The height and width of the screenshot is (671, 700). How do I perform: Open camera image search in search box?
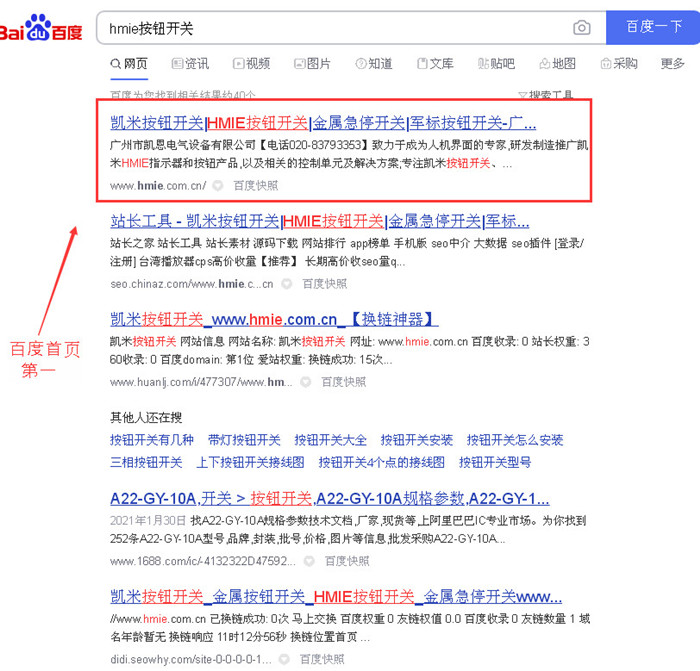(x=581, y=28)
